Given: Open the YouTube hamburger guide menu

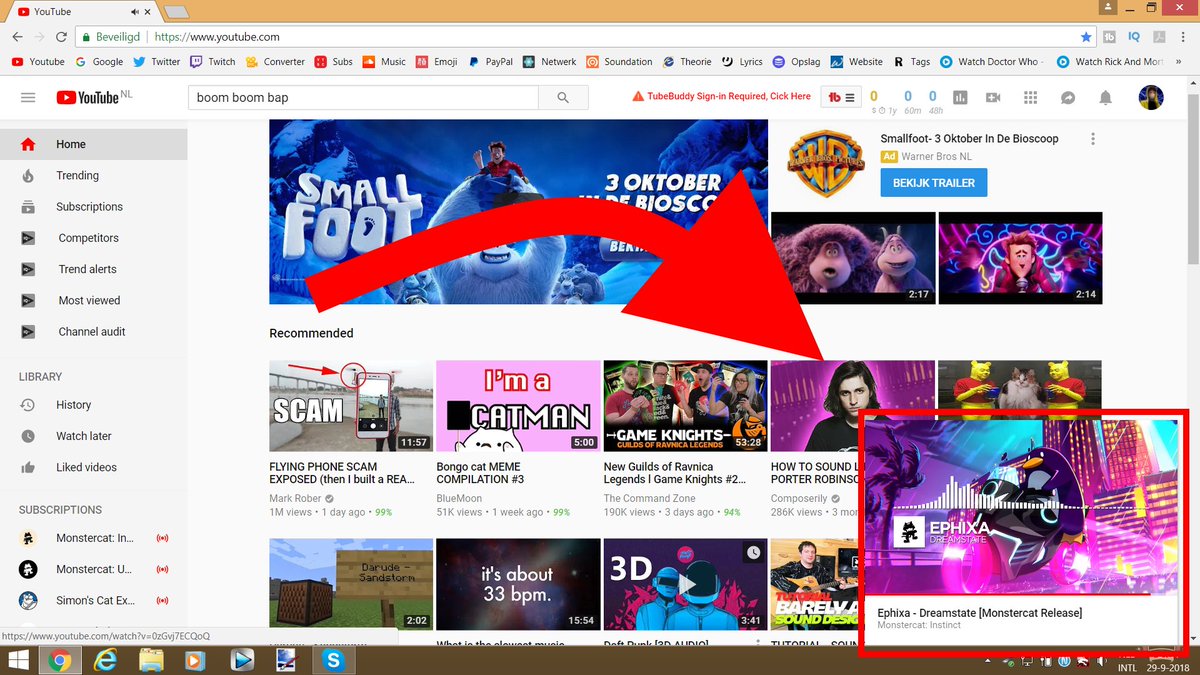Looking at the screenshot, I should click(28, 97).
